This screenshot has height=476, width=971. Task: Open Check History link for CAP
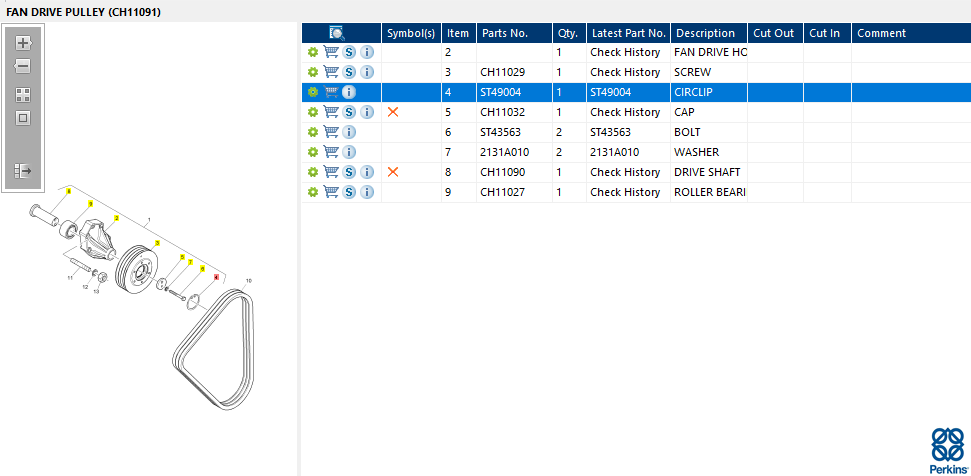625,112
